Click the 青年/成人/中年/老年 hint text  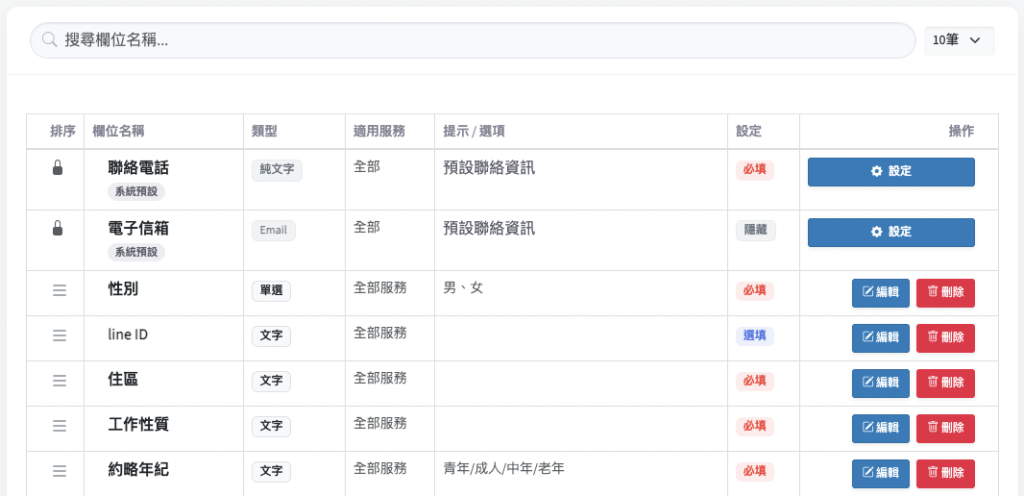(504, 468)
